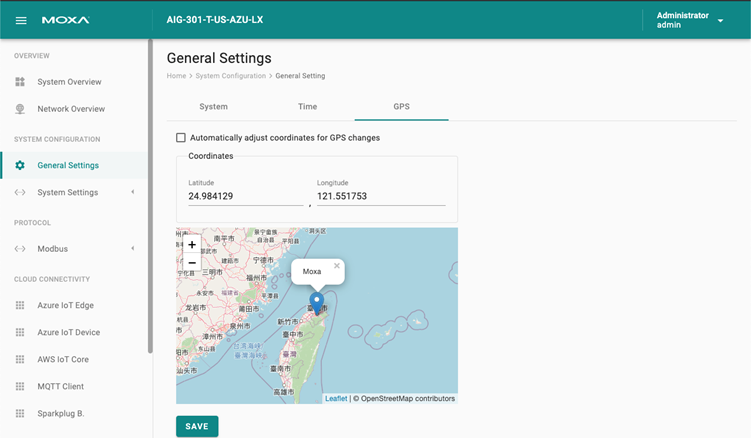Click the Sparkplug B. grid icon
The image size is (751, 438).
pyautogui.click(x=20, y=413)
